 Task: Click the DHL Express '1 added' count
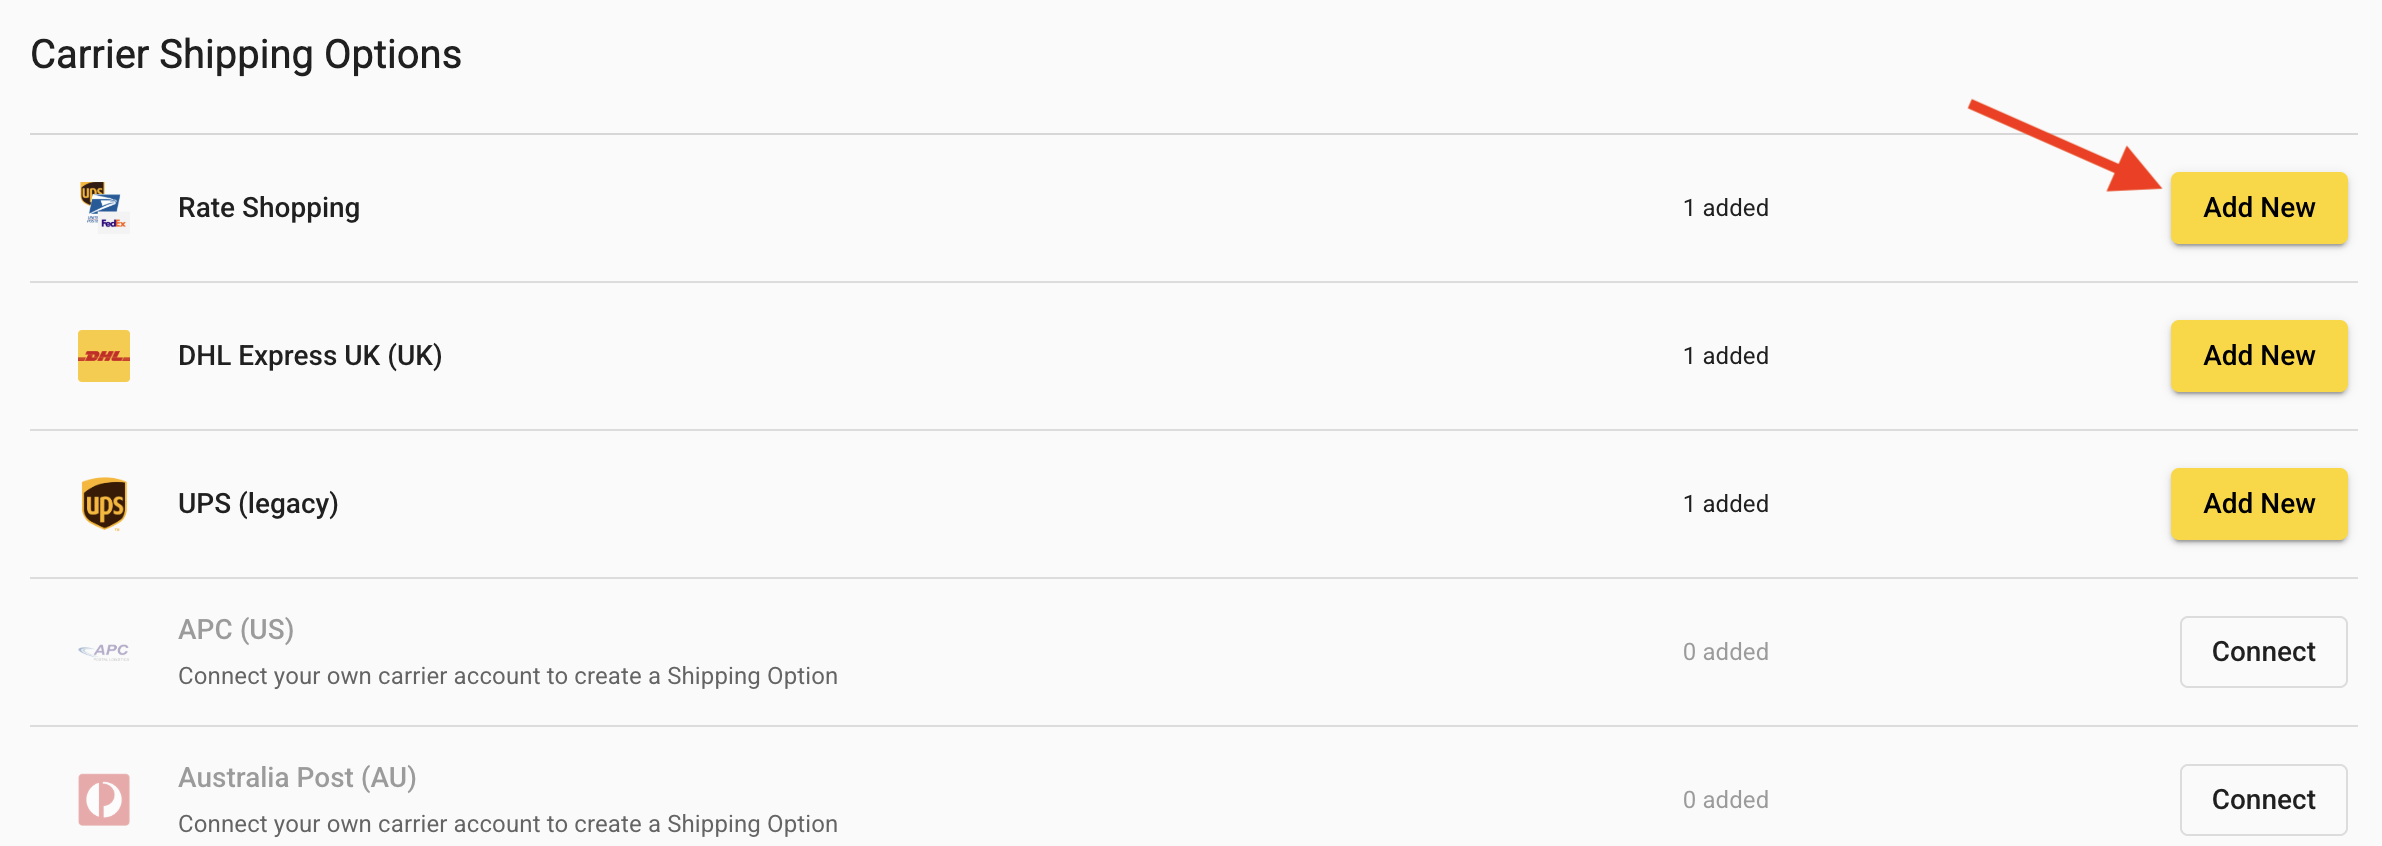tap(1726, 356)
